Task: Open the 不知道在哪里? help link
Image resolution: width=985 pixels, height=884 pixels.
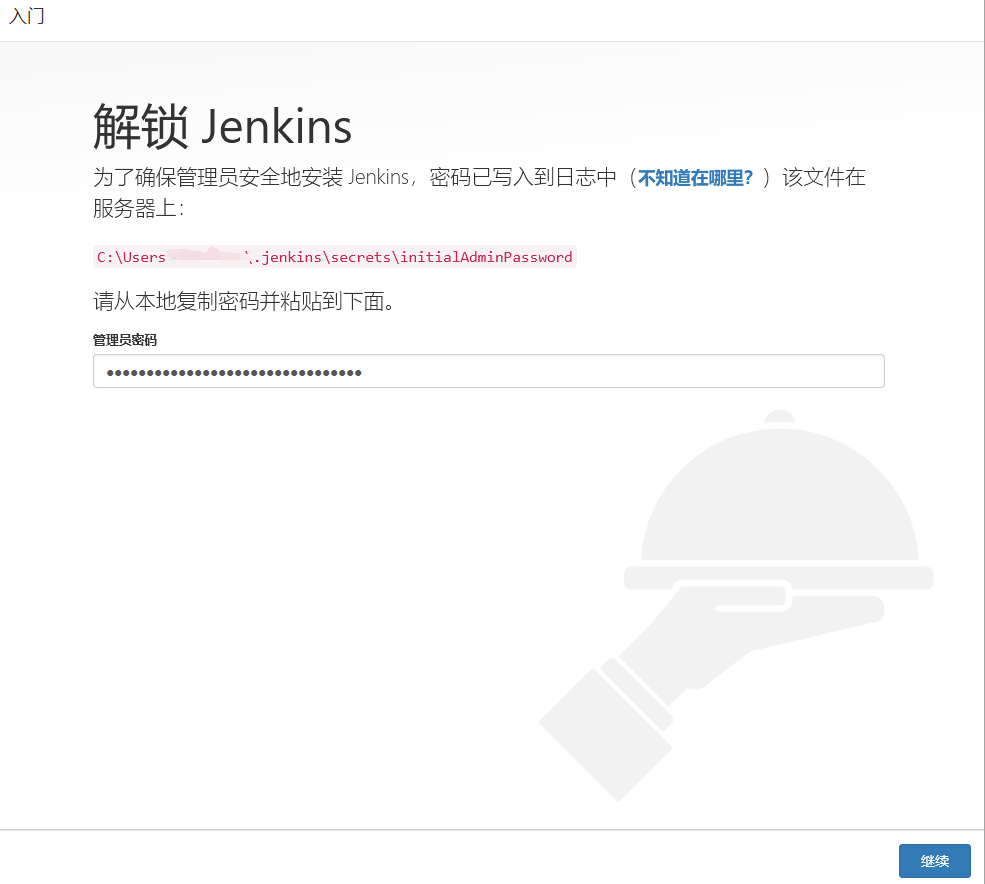Action: pyautogui.click(x=695, y=178)
